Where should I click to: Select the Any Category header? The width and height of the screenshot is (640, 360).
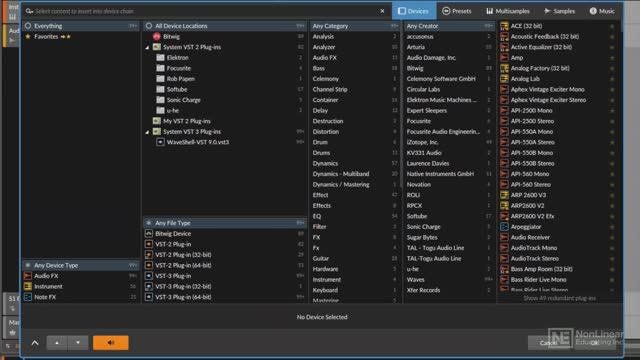[354, 26]
